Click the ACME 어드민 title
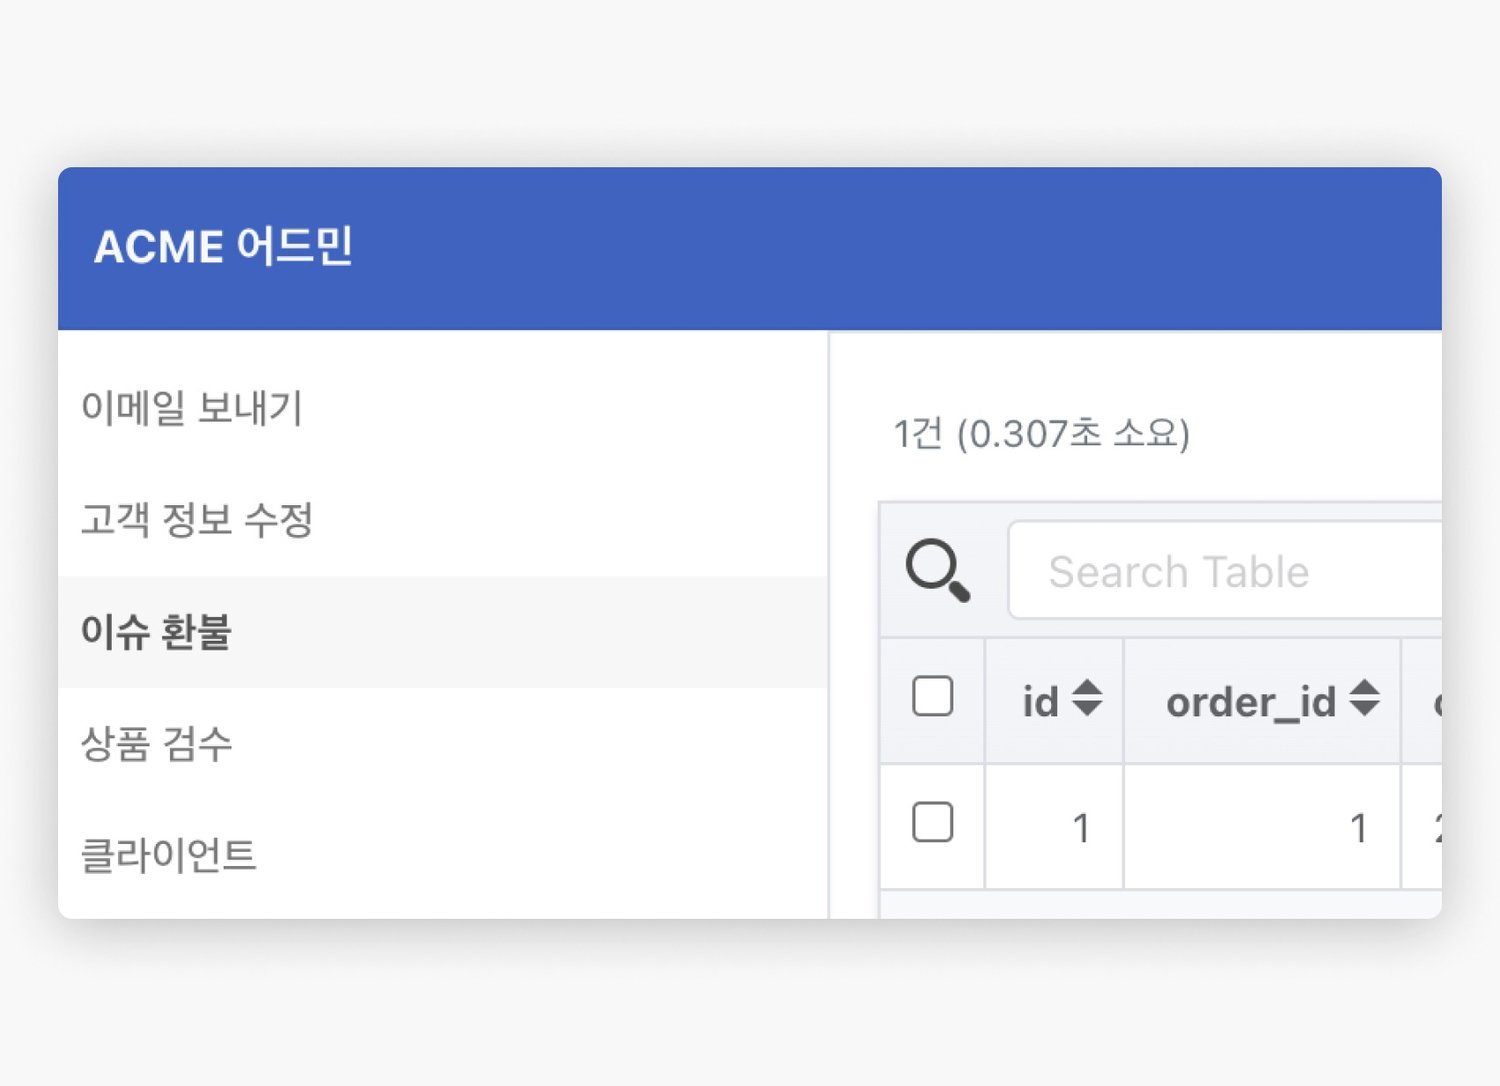The width and height of the screenshot is (1500, 1086). pos(223,247)
